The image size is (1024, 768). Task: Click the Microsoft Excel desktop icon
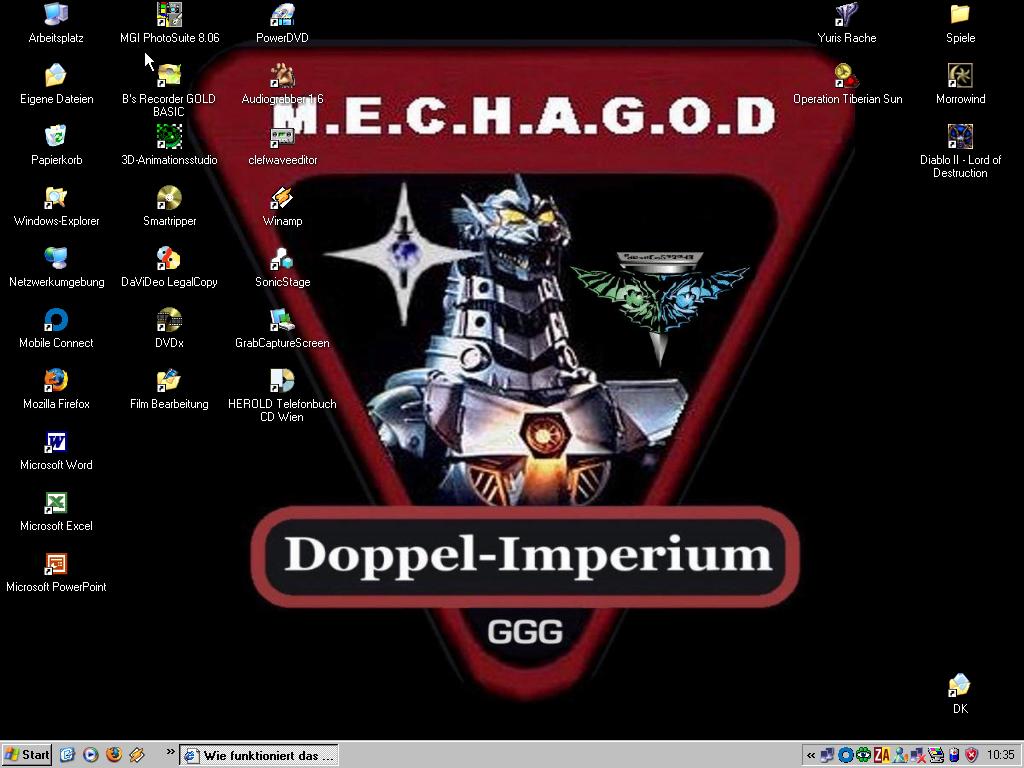coord(56,503)
